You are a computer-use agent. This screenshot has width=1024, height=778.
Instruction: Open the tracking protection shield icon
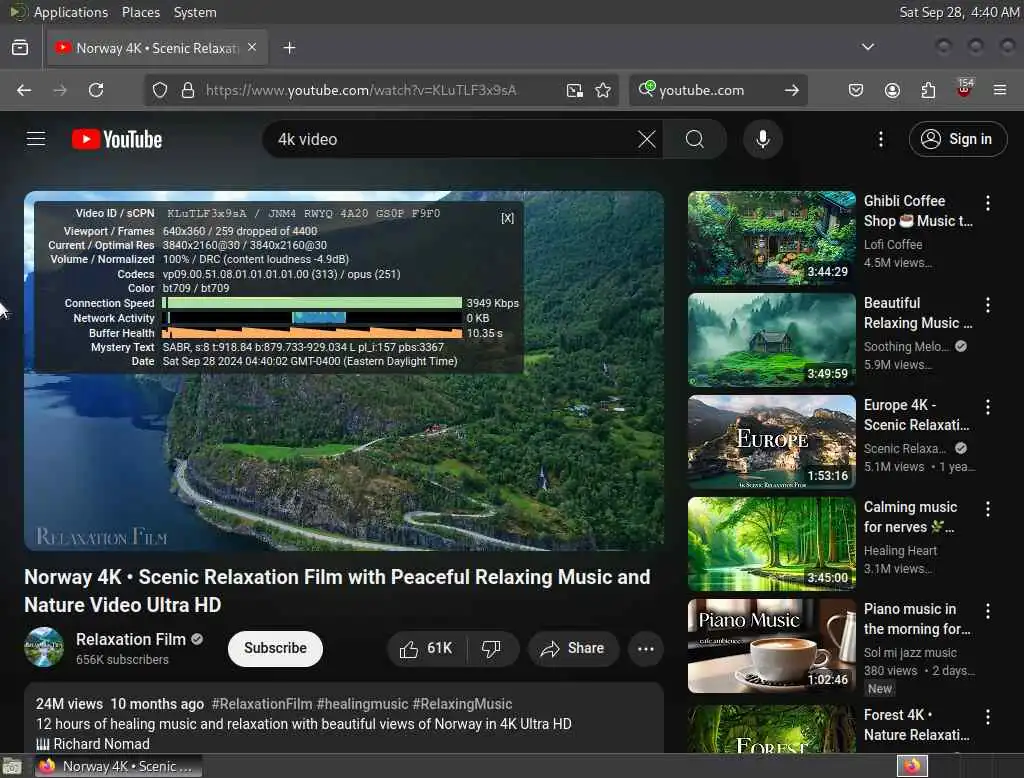[159, 90]
